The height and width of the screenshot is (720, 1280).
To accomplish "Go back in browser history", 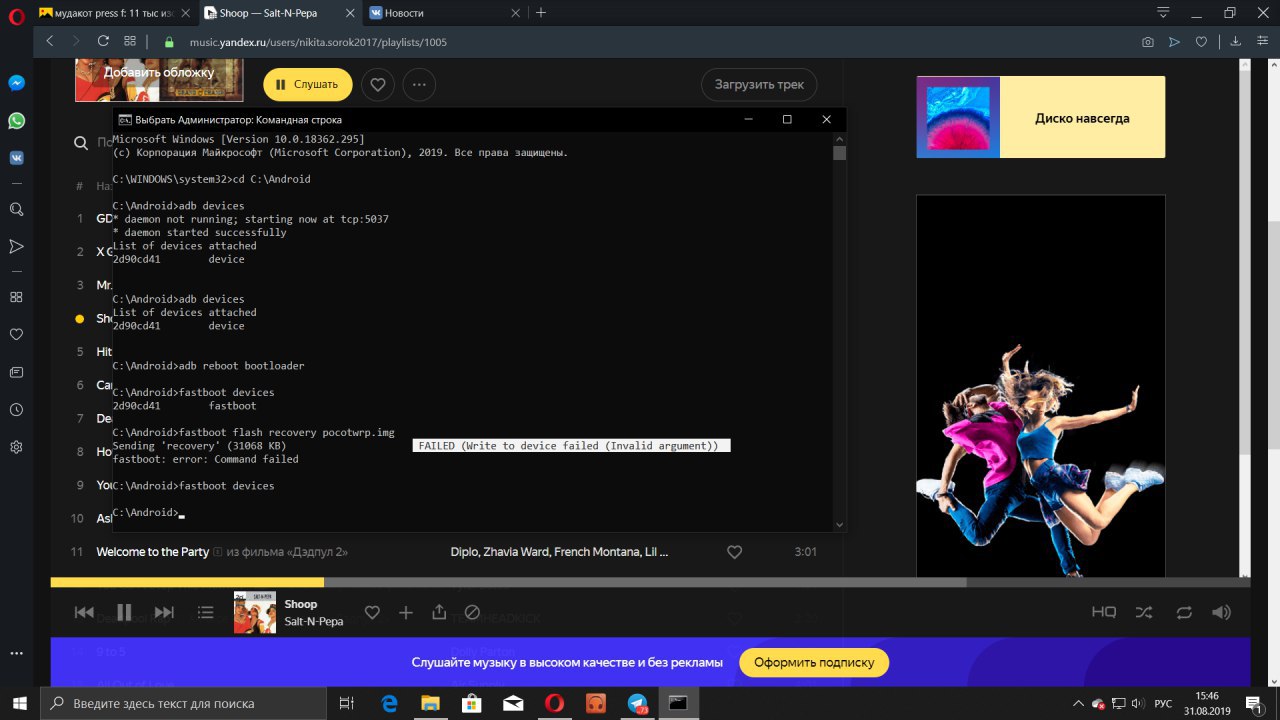I will coord(50,42).
